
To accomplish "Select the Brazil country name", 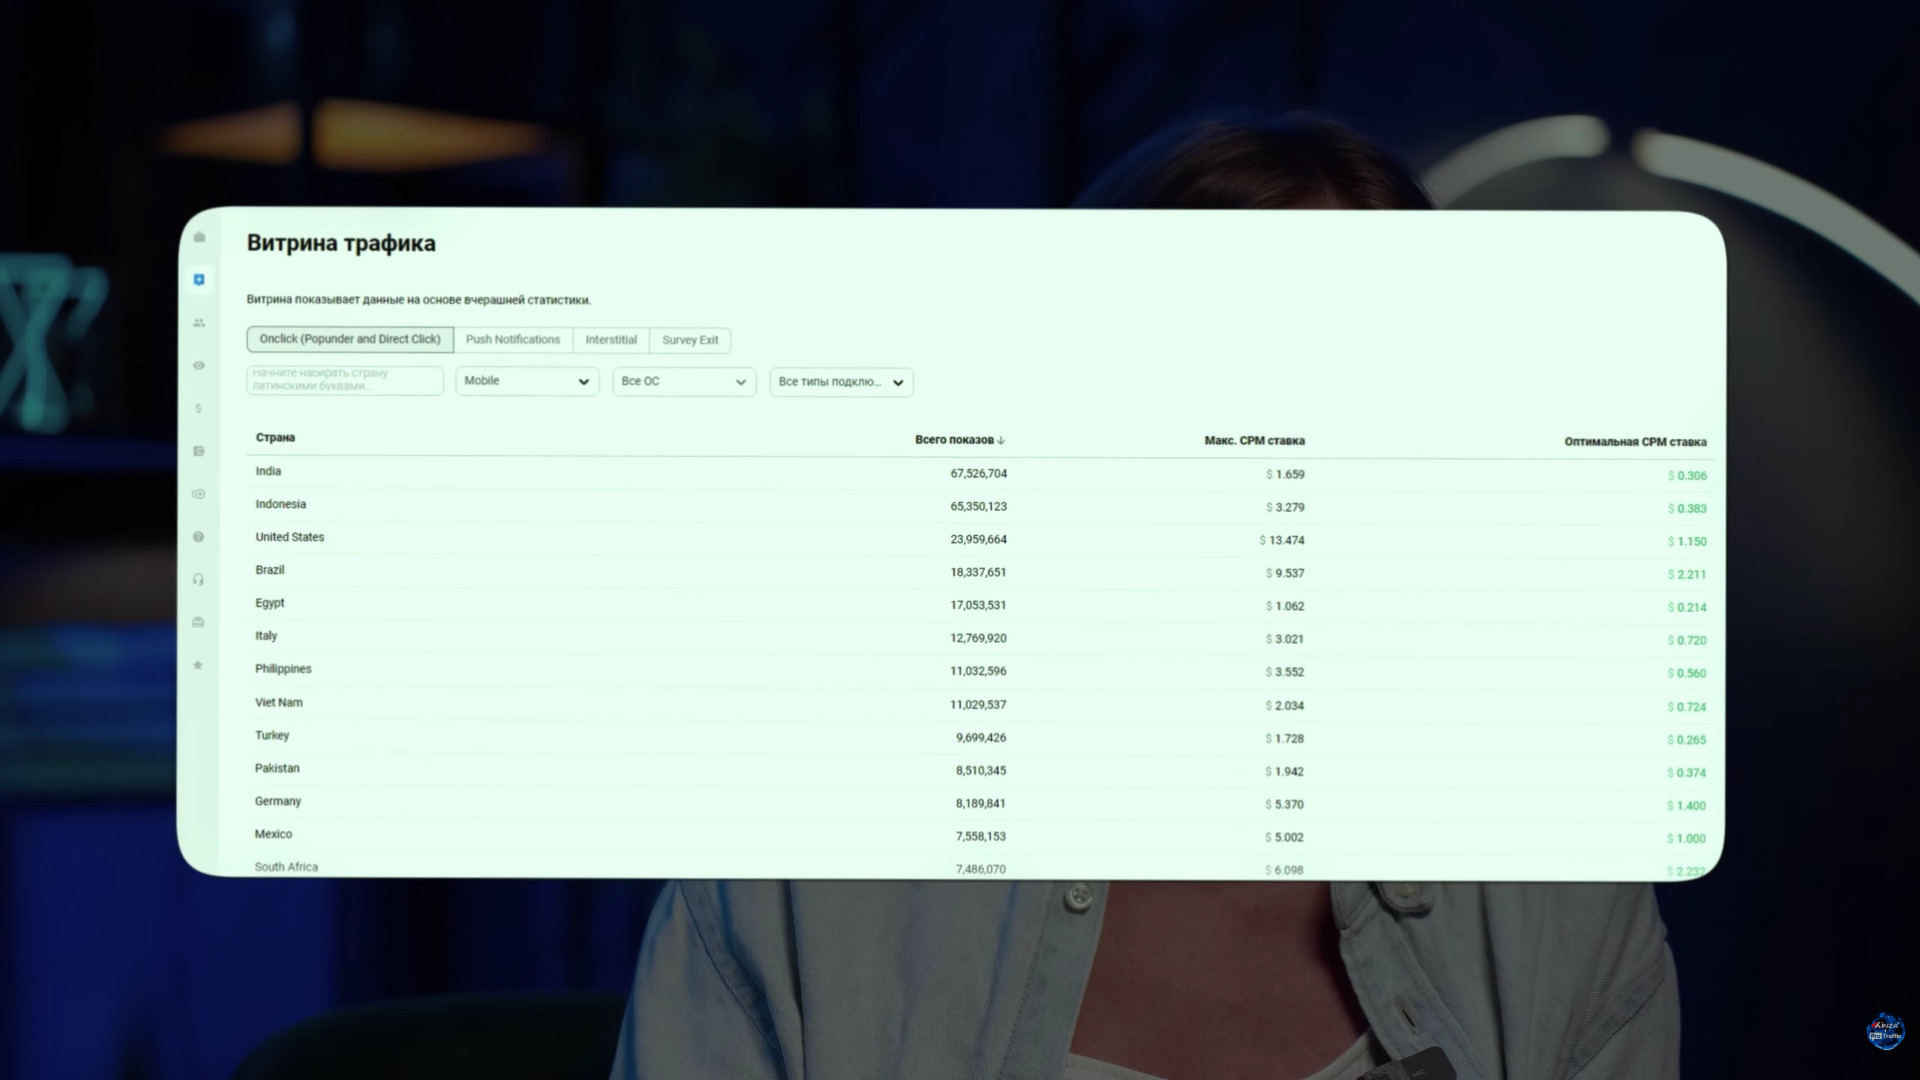I will [269, 570].
